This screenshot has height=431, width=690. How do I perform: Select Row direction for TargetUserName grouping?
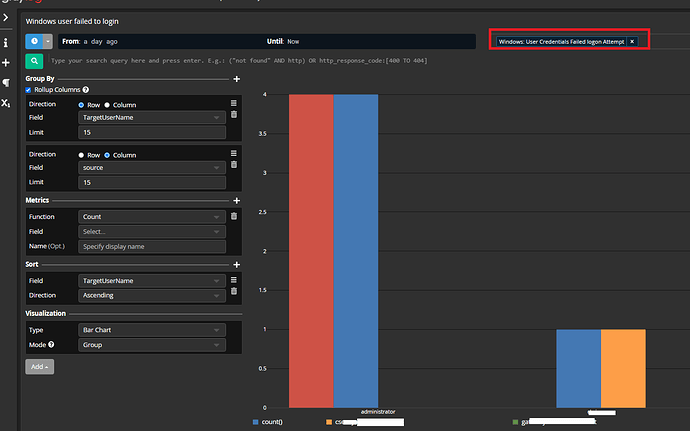[x=81, y=105]
